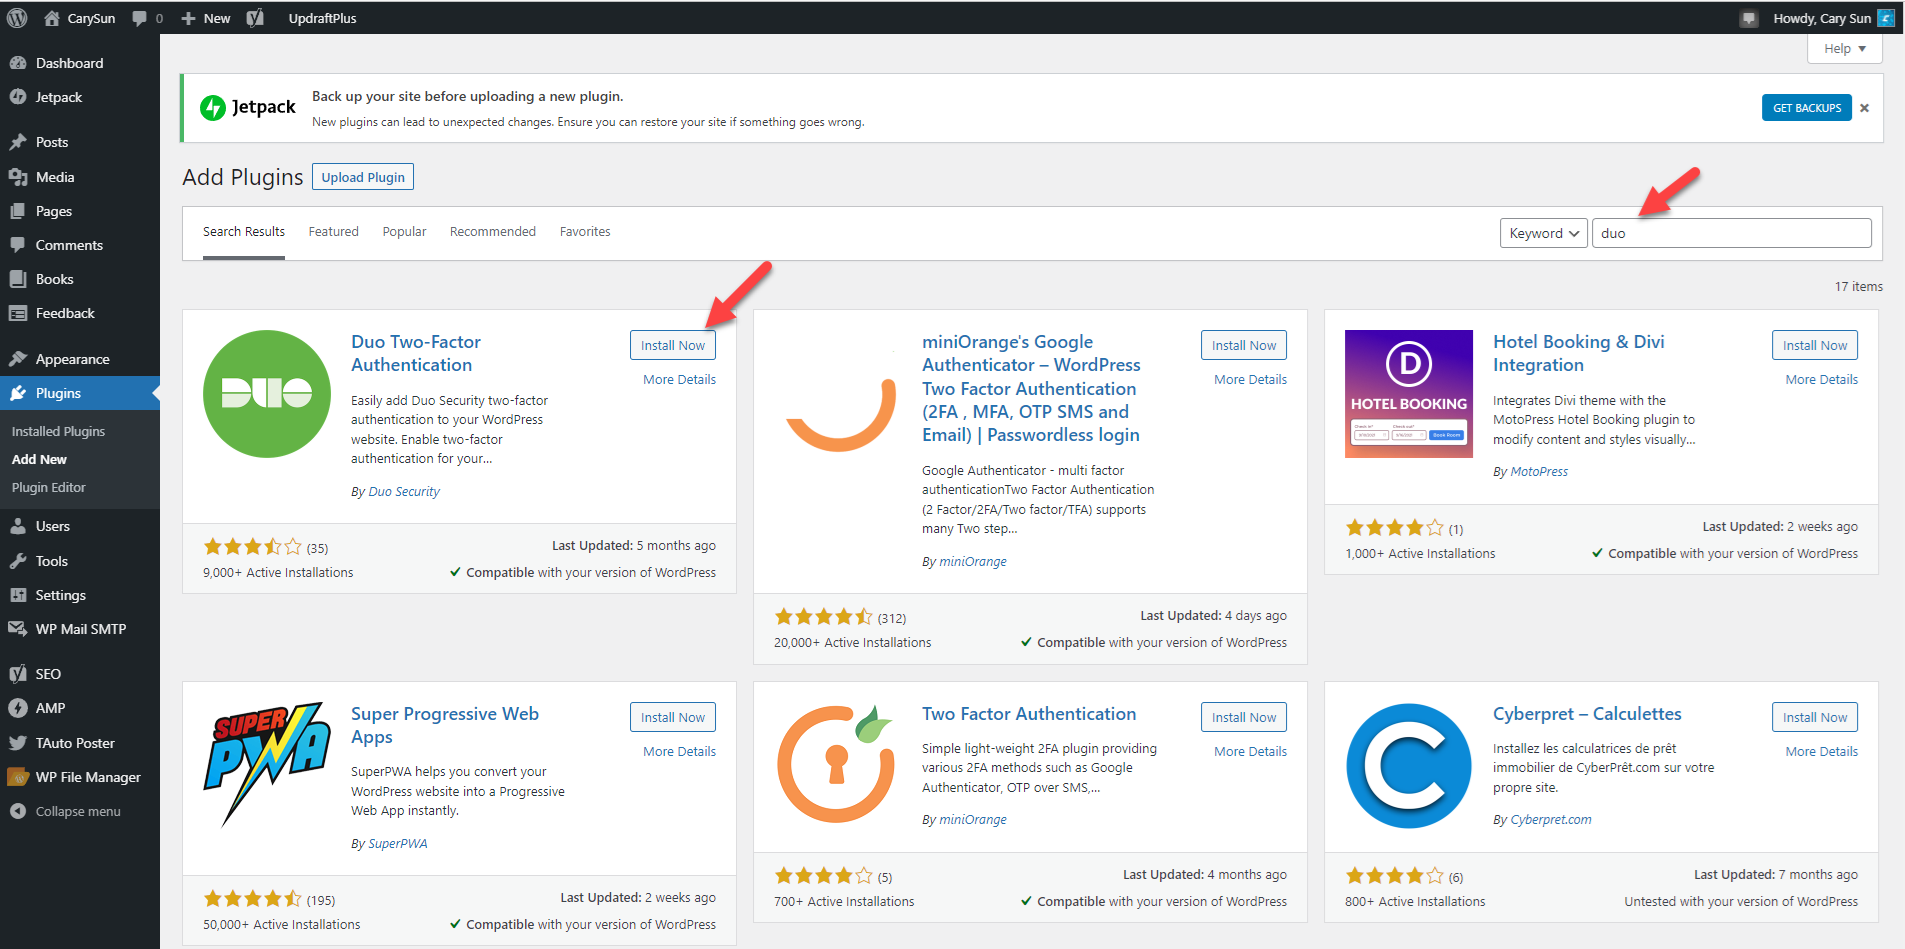Image resolution: width=1905 pixels, height=949 pixels.
Task: Click the plus New icon
Action: [x=188, y=18]
